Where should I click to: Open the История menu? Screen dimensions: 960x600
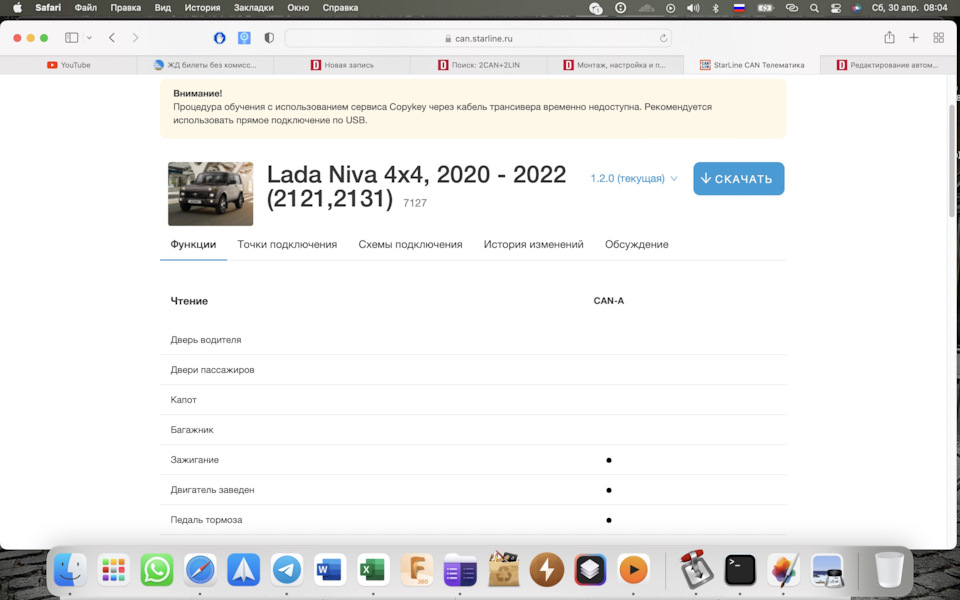coord(202,8)
